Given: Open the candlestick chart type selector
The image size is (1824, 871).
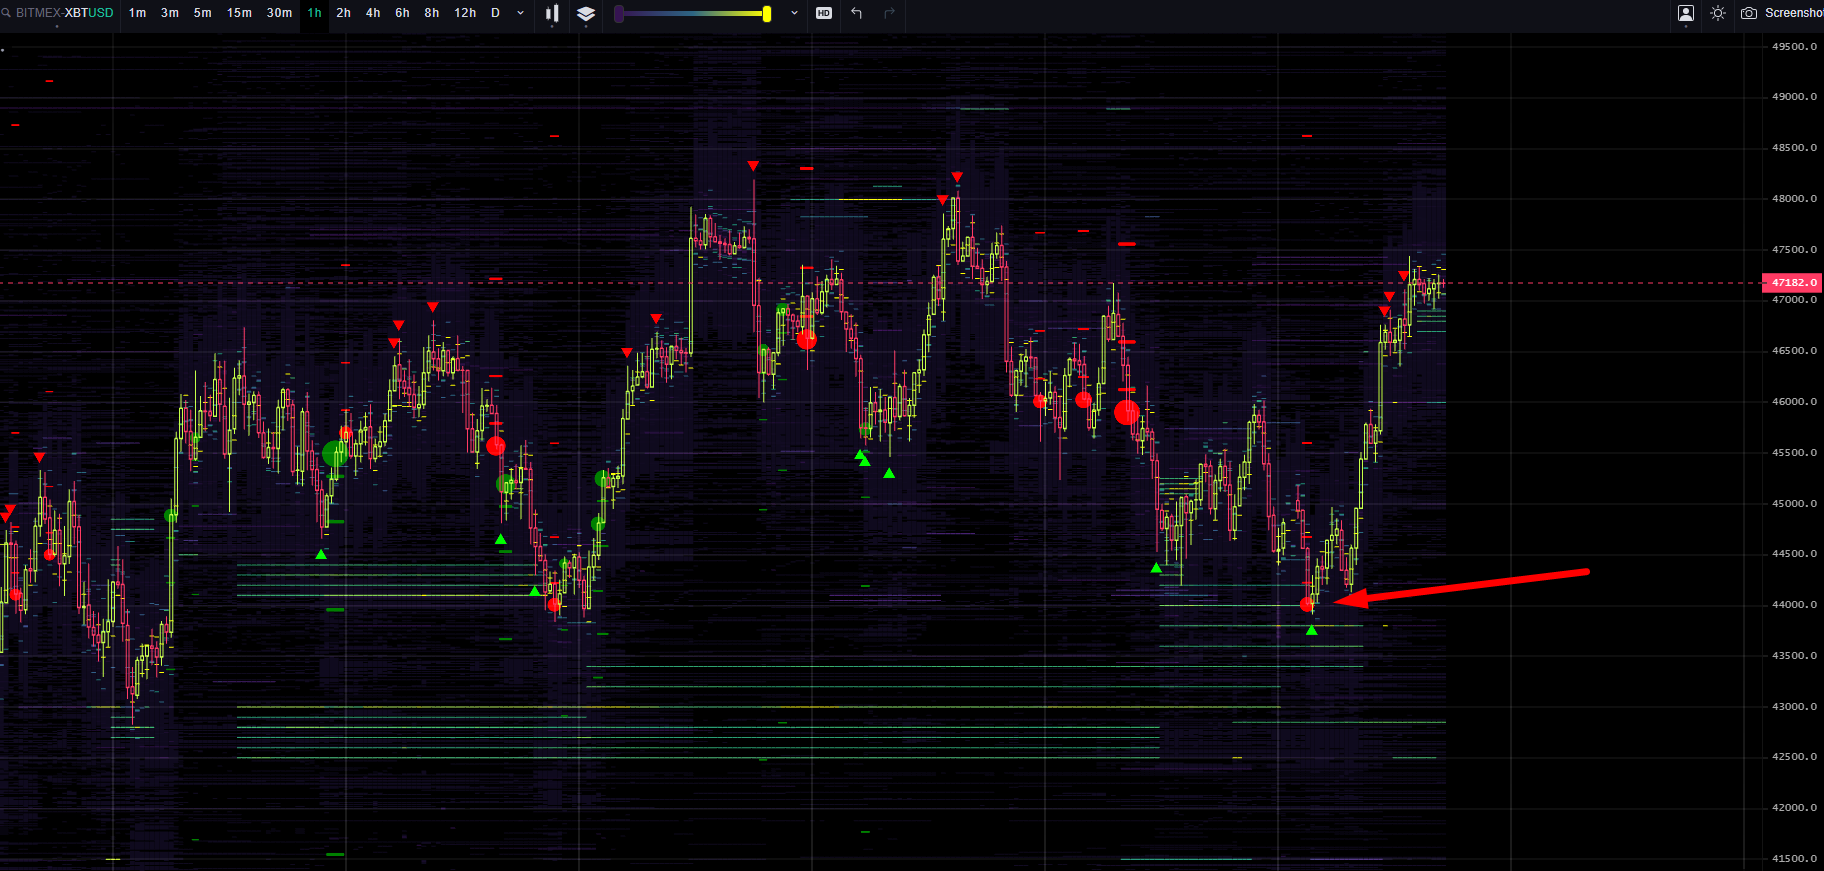Looking at the screenshot, I should pos(552,13).
